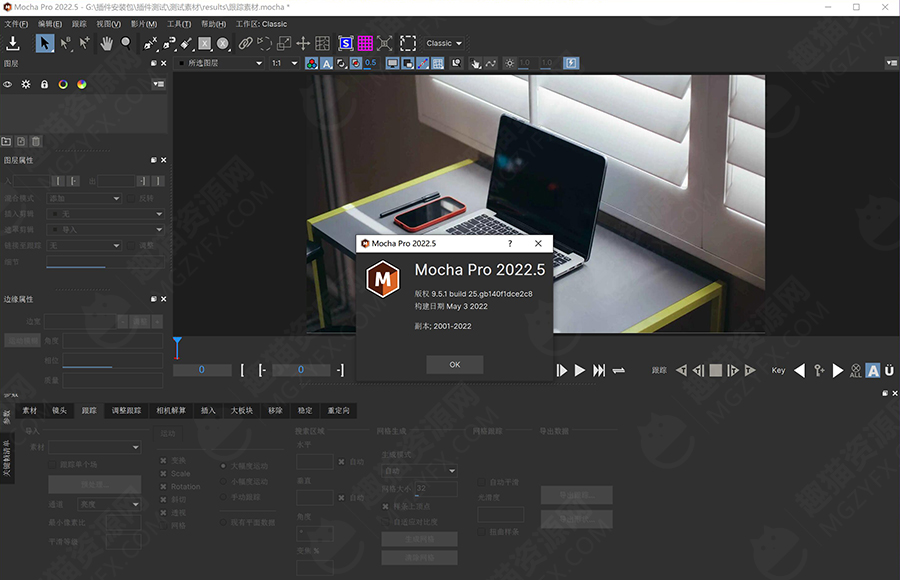Click the save project download-arrow icon
The height and width of the screenshot is (580, 900).
click(13, 43)
